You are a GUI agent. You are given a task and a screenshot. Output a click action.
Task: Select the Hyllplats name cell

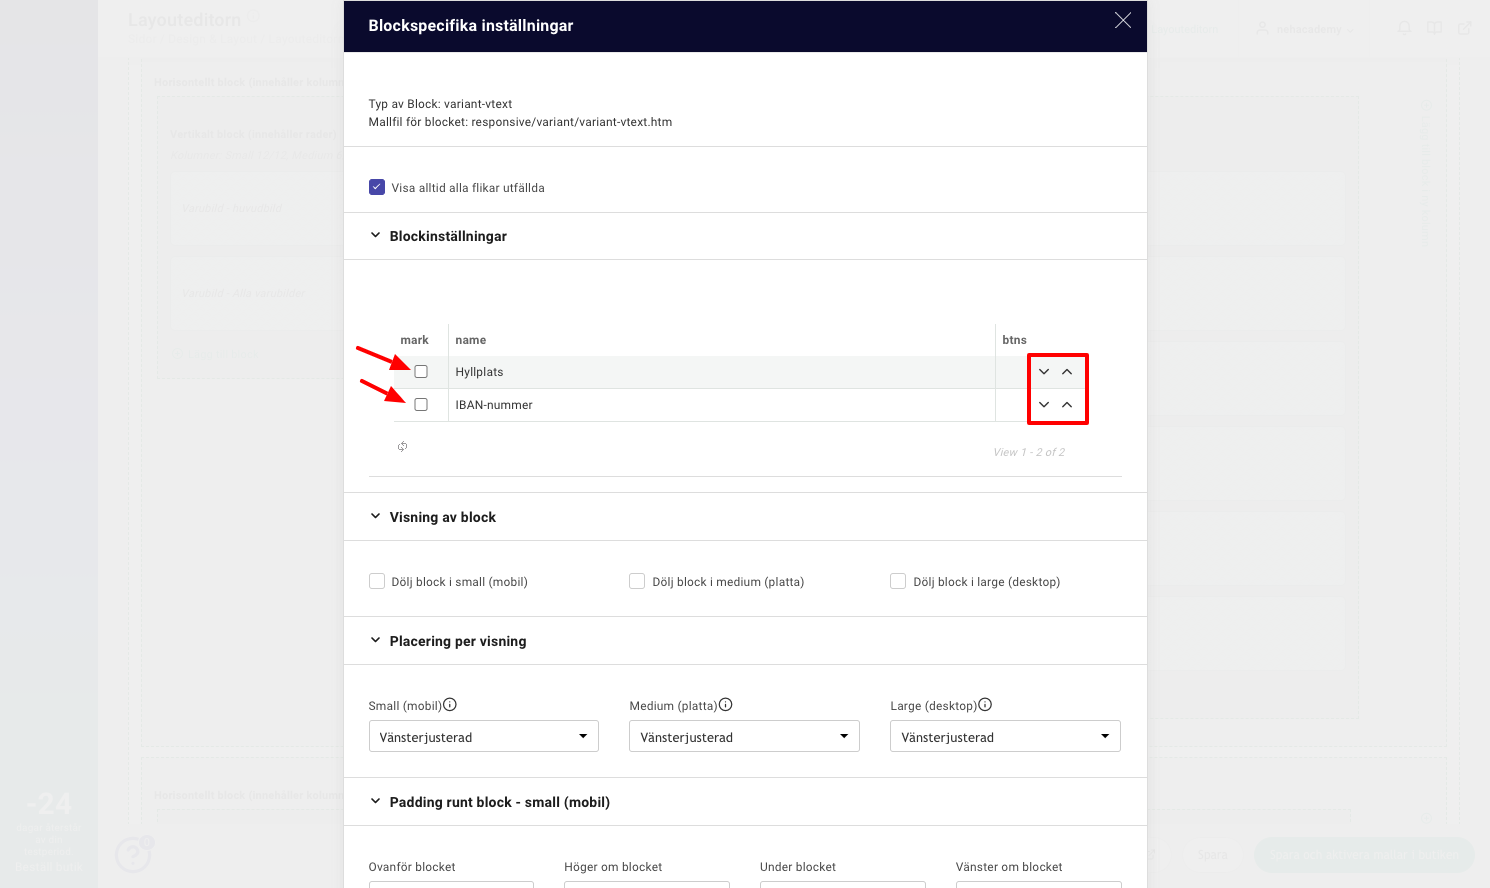(x=722, y=372)
